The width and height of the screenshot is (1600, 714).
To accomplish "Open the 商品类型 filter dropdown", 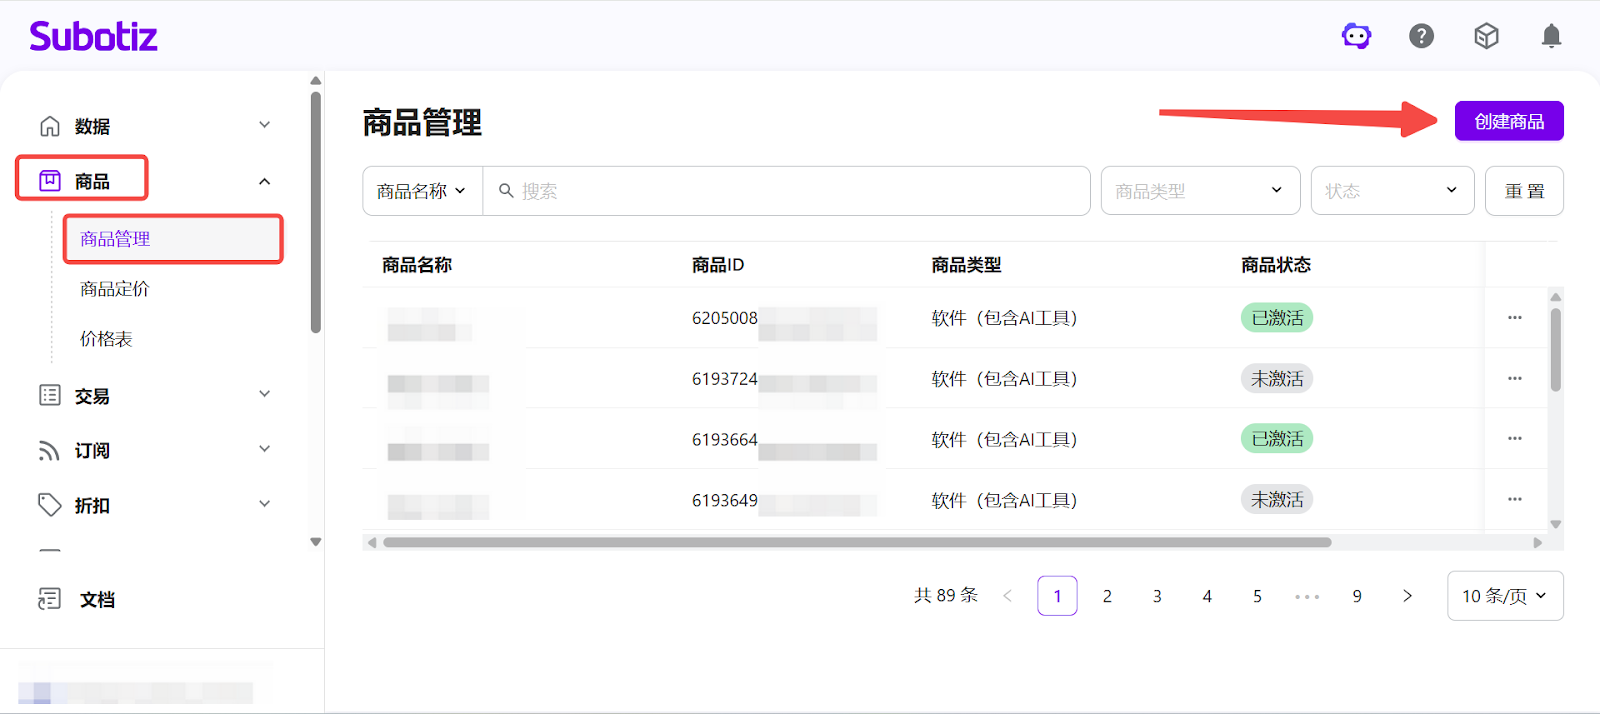I will 1199,191.
